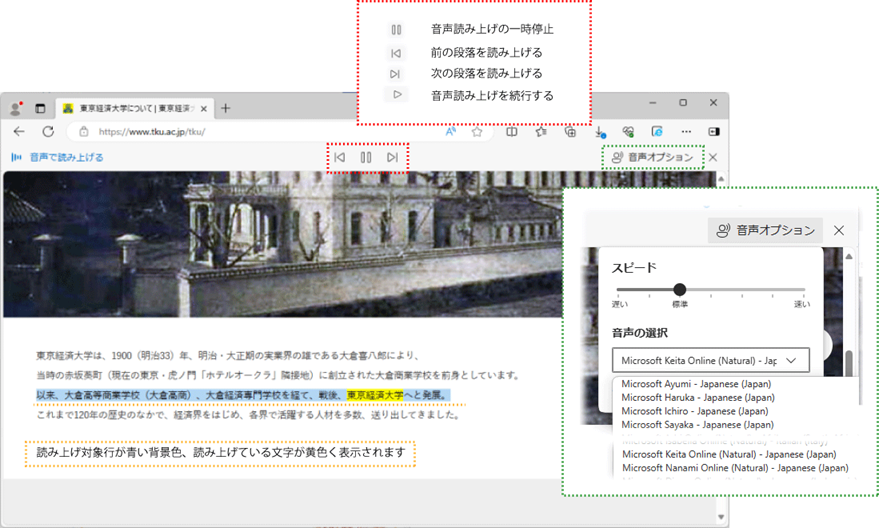View site information via the lock icon
Screen dimensions: 879x528
click(84, 132)
